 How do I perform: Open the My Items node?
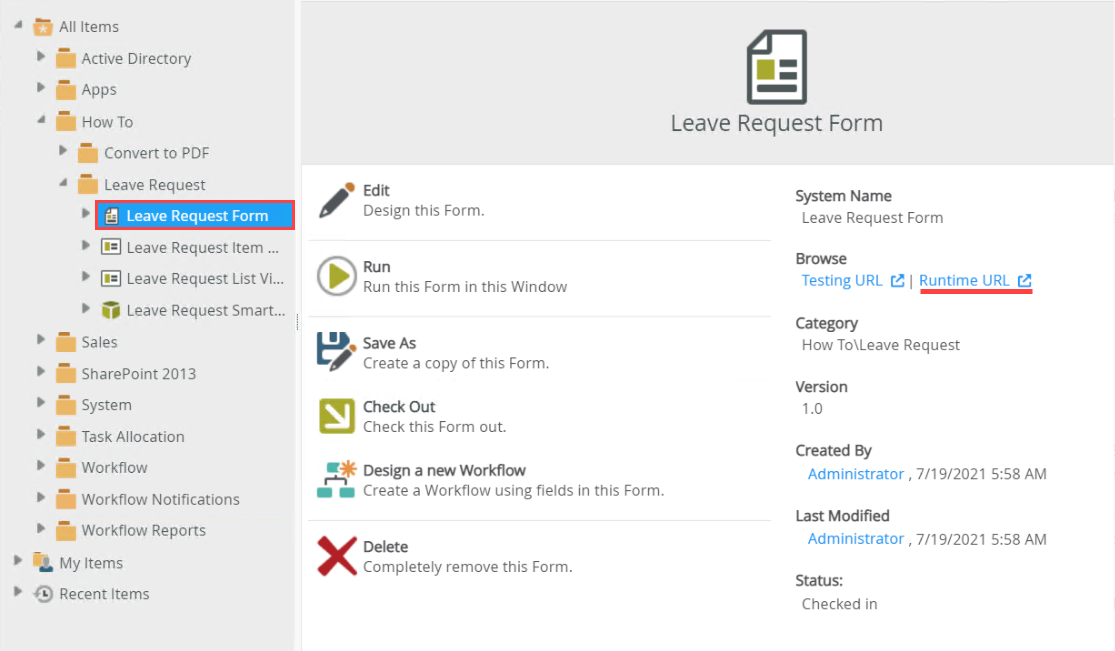point(90,563)
